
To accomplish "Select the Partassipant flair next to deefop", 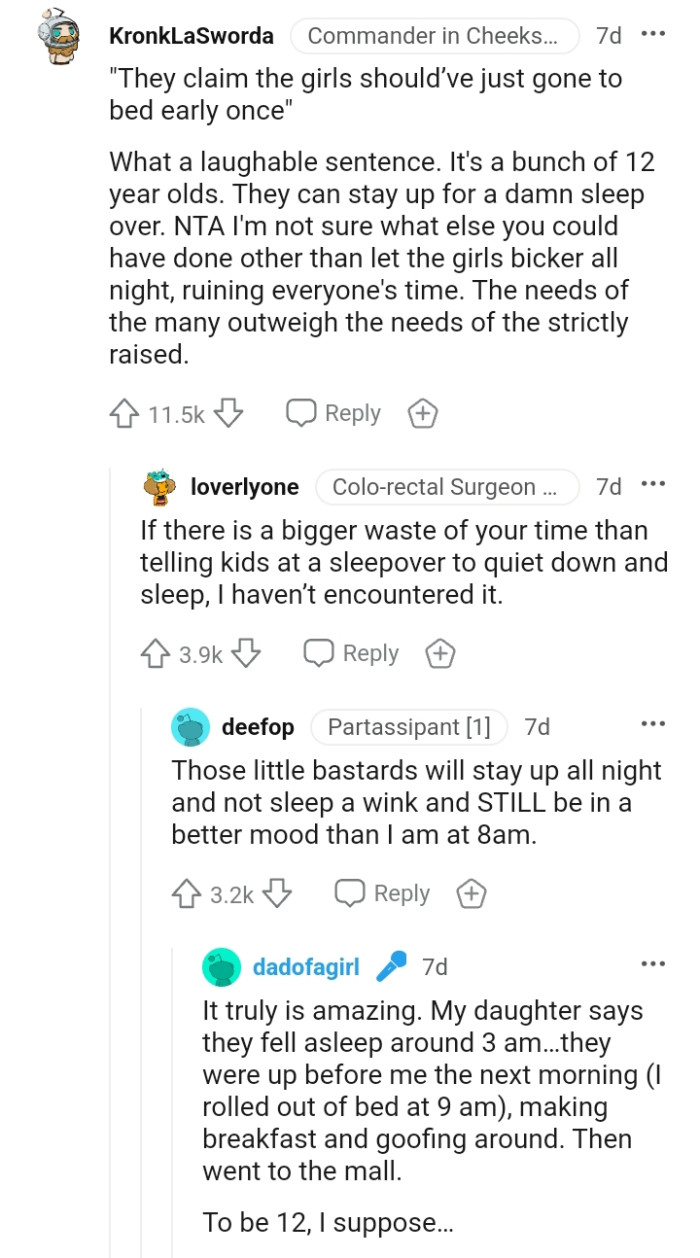I will pyautogui.click(x=409, y=727).
